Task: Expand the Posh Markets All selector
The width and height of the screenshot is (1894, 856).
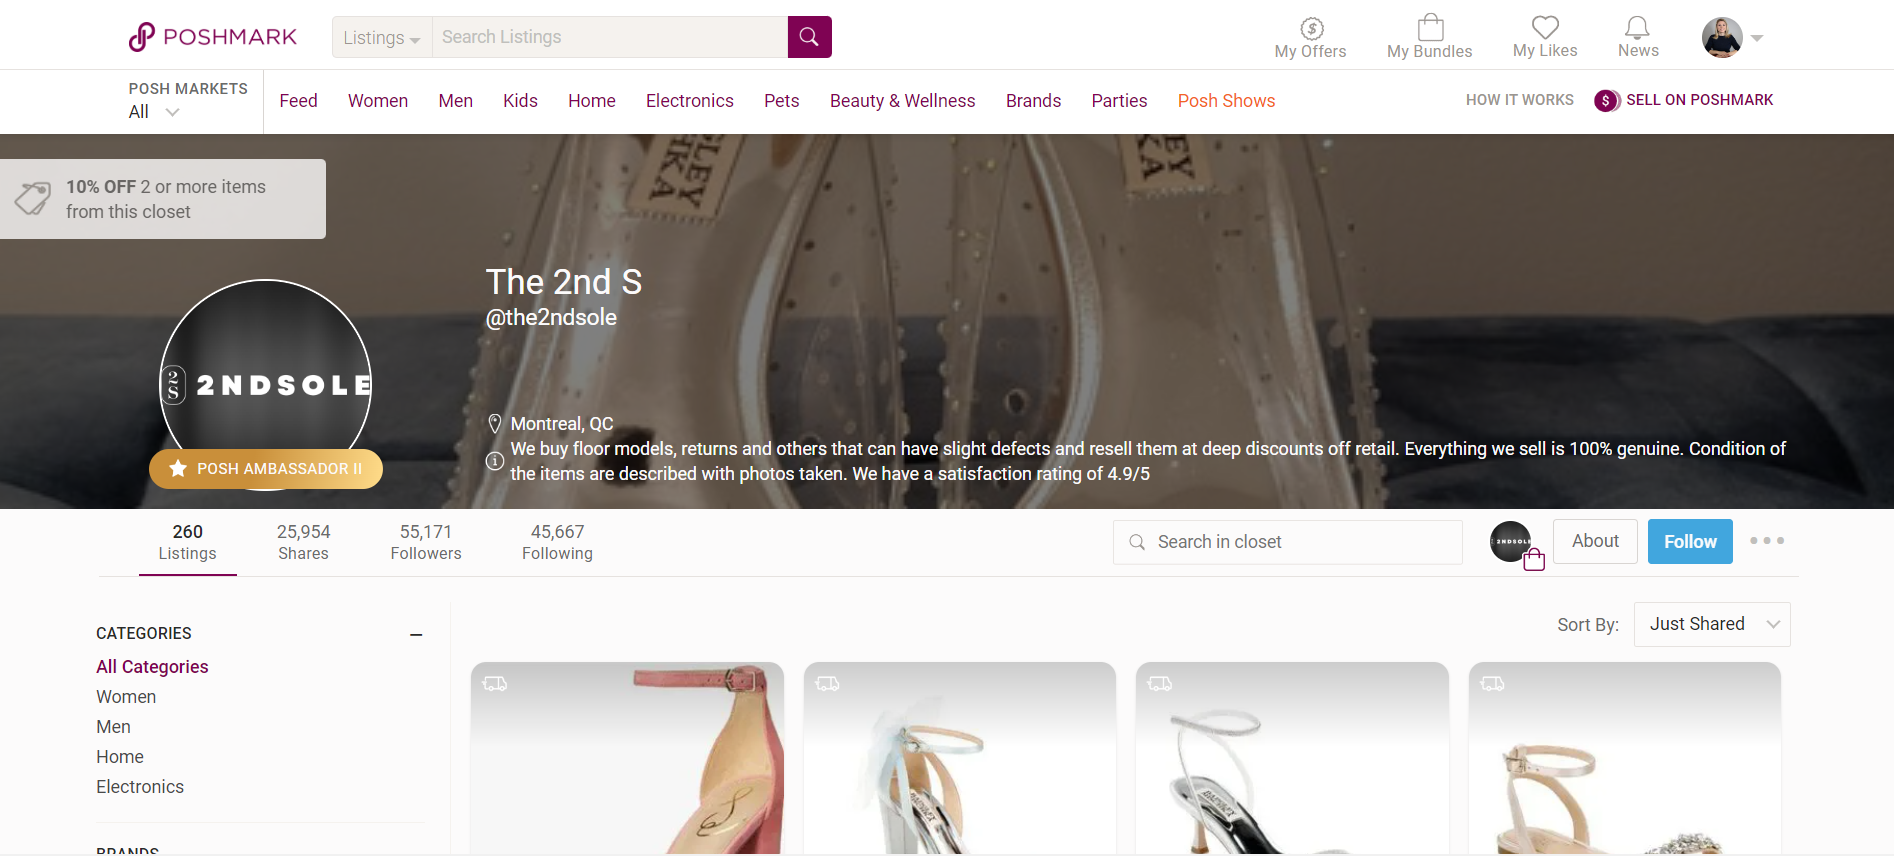Action: point(154,112)
